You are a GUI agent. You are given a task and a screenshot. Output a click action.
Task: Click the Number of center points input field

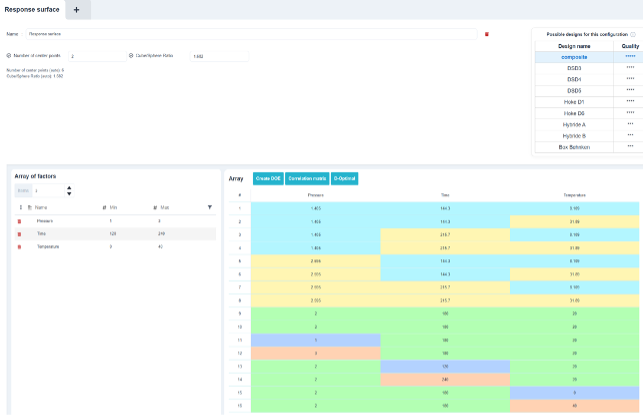tap(97, 56)
